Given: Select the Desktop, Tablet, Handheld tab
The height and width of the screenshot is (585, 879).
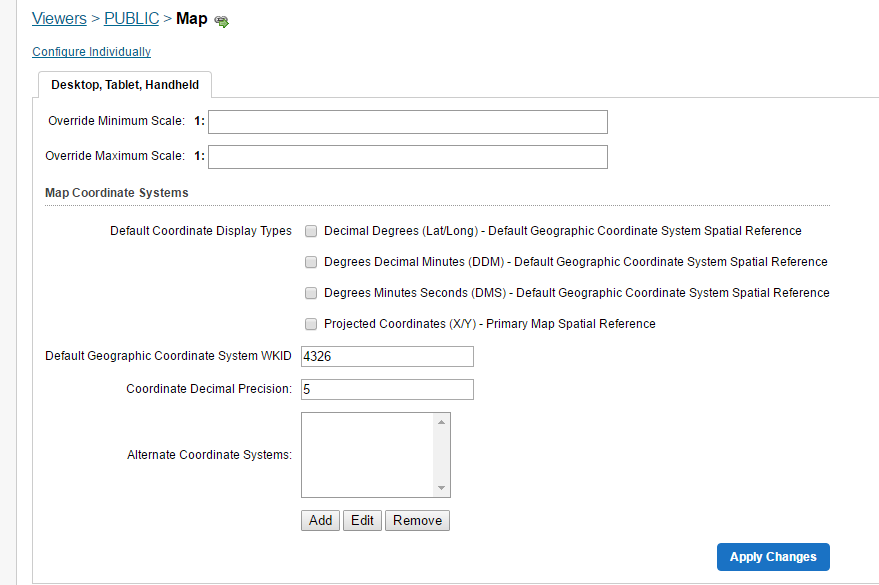Looking at the screenshot, I should (x=125, y=85).
